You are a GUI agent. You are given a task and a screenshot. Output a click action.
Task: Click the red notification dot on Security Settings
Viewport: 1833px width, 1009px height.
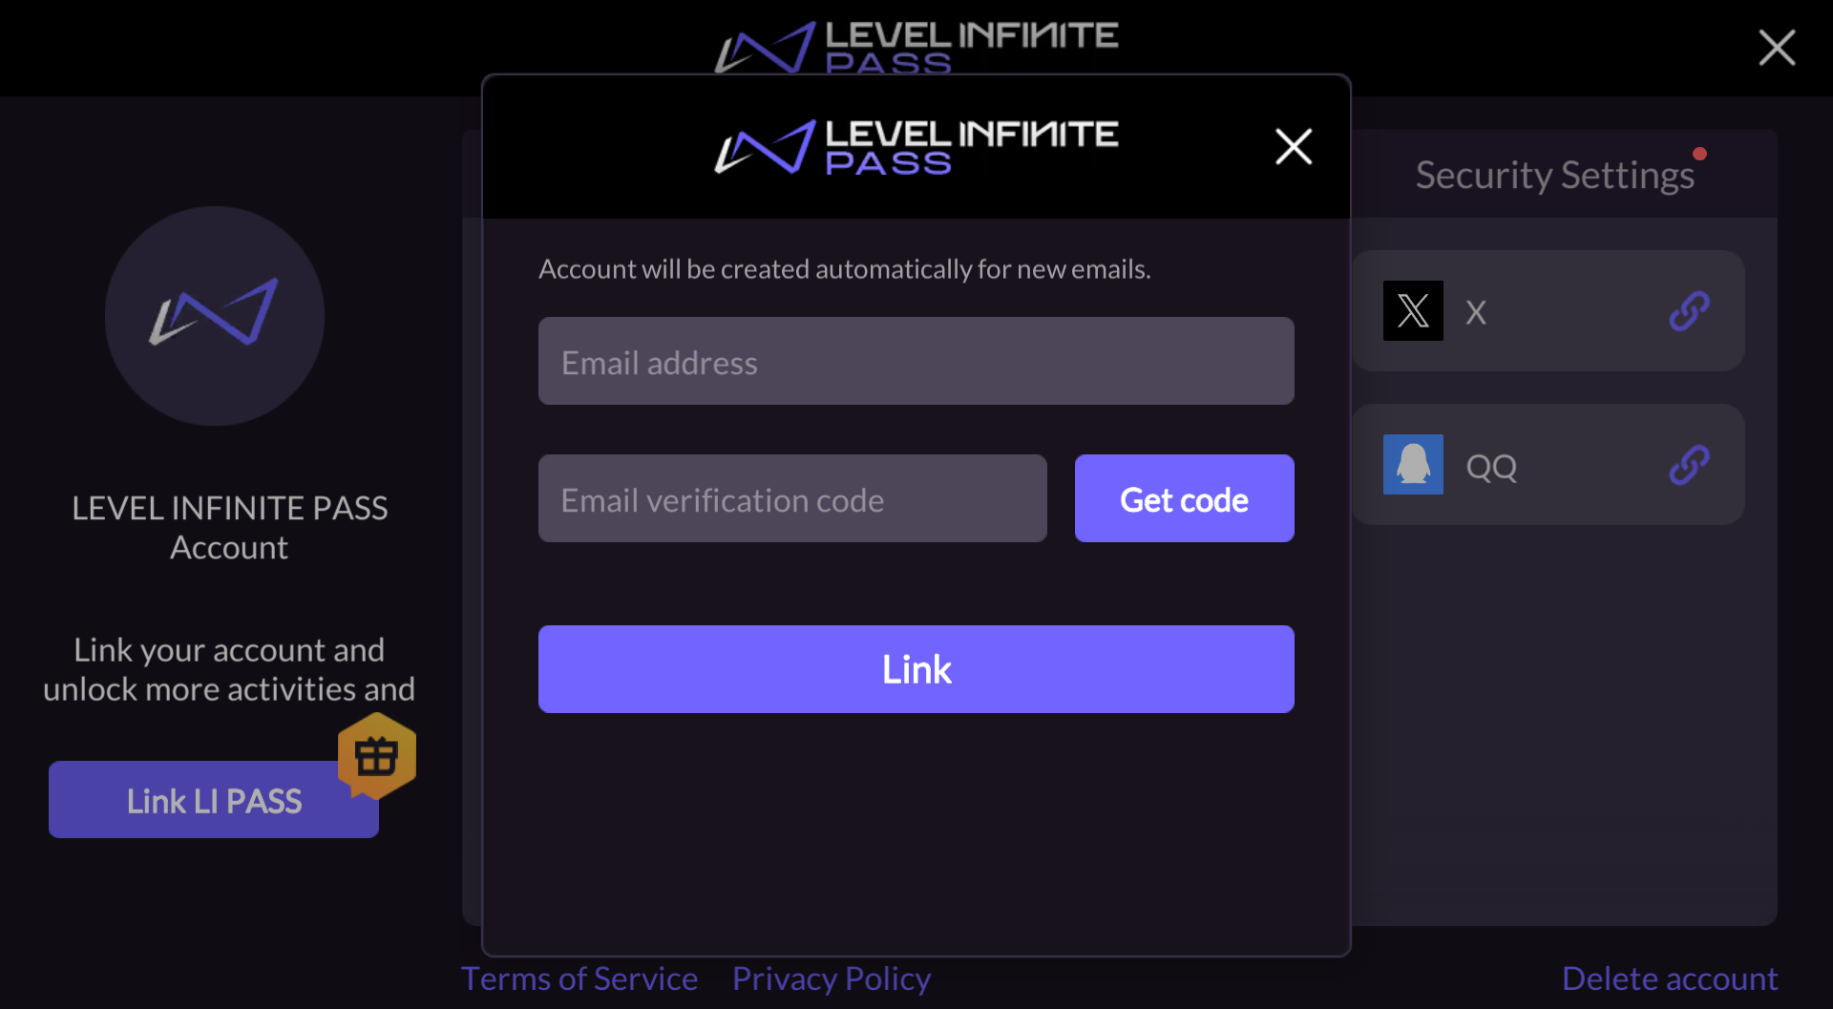pos(1700,153)
